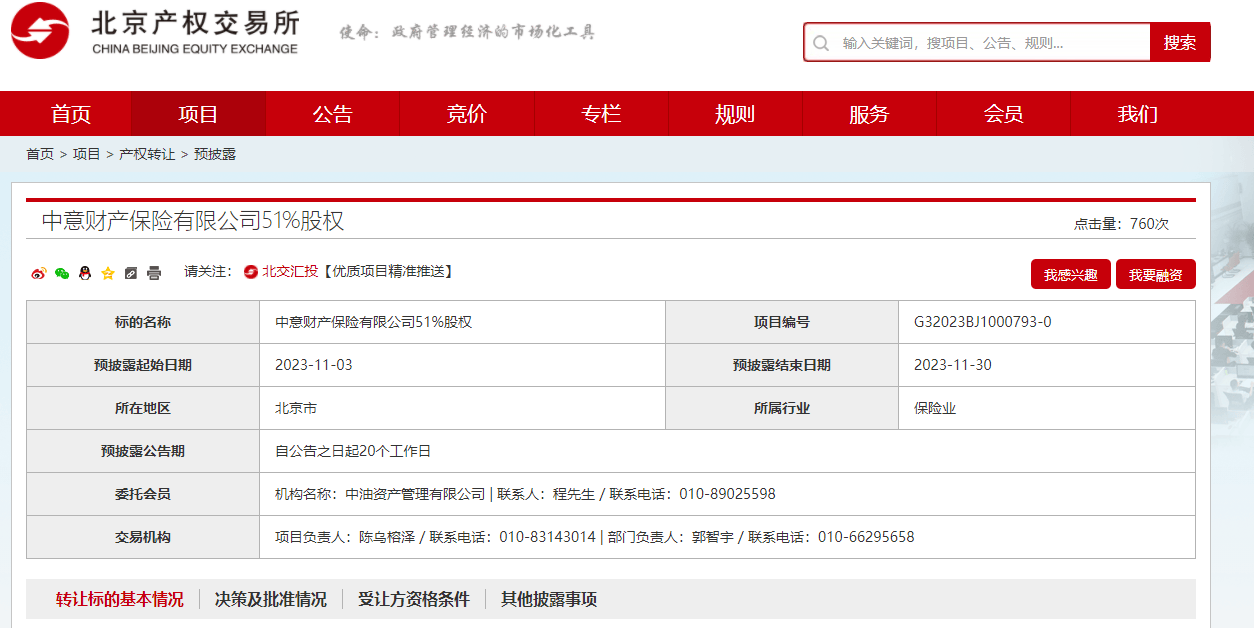Open the 项目 navigation menu
1254x628 pixels.
point(199,114)
